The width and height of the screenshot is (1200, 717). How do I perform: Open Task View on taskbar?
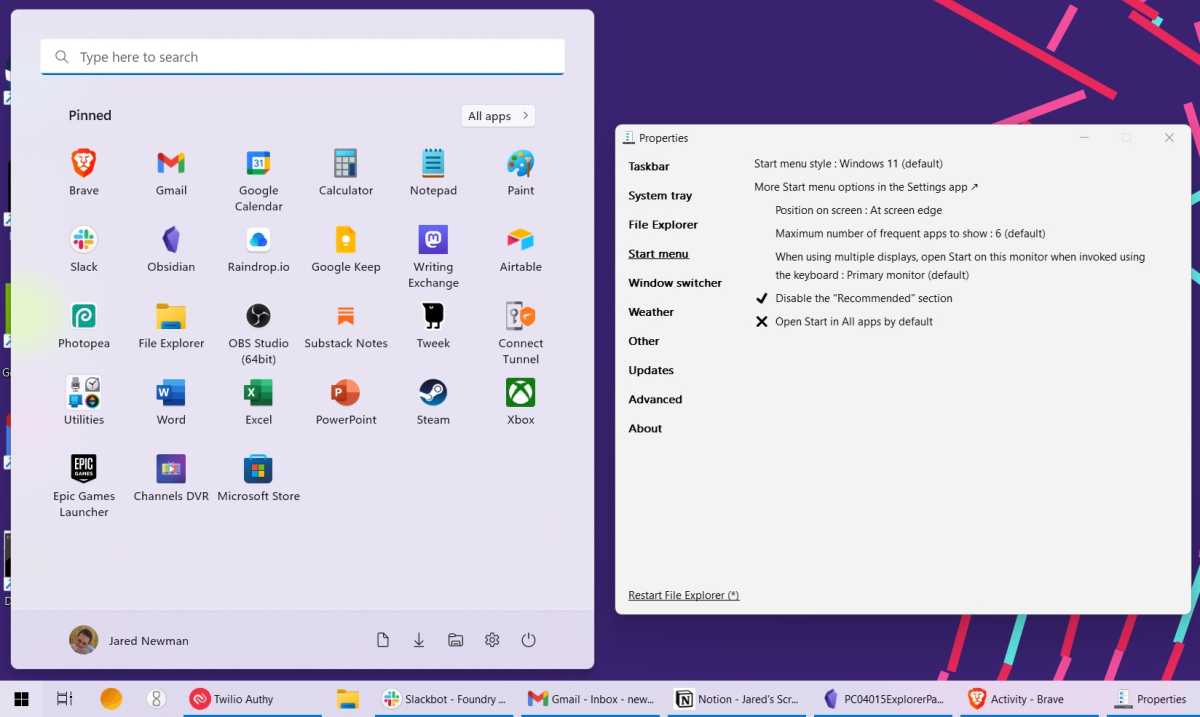point(64,699)
